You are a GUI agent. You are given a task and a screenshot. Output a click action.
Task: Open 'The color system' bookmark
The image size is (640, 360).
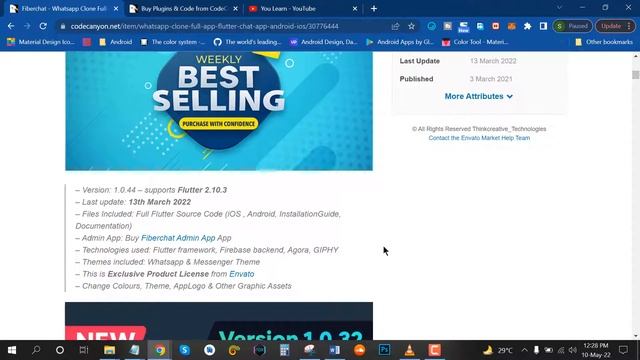pyautogui.click(x=173, y=42)
